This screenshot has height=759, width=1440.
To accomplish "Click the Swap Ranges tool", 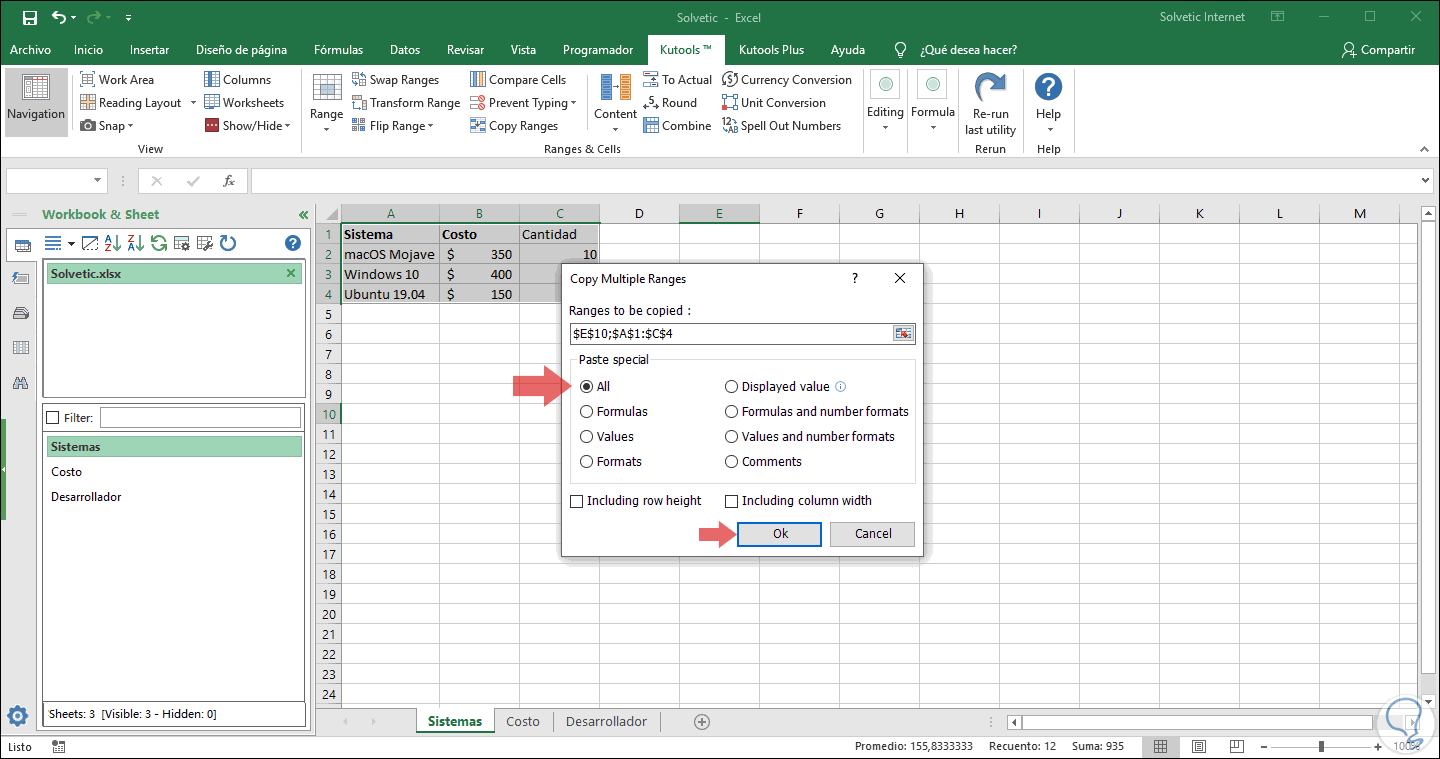I will [395, 80].
